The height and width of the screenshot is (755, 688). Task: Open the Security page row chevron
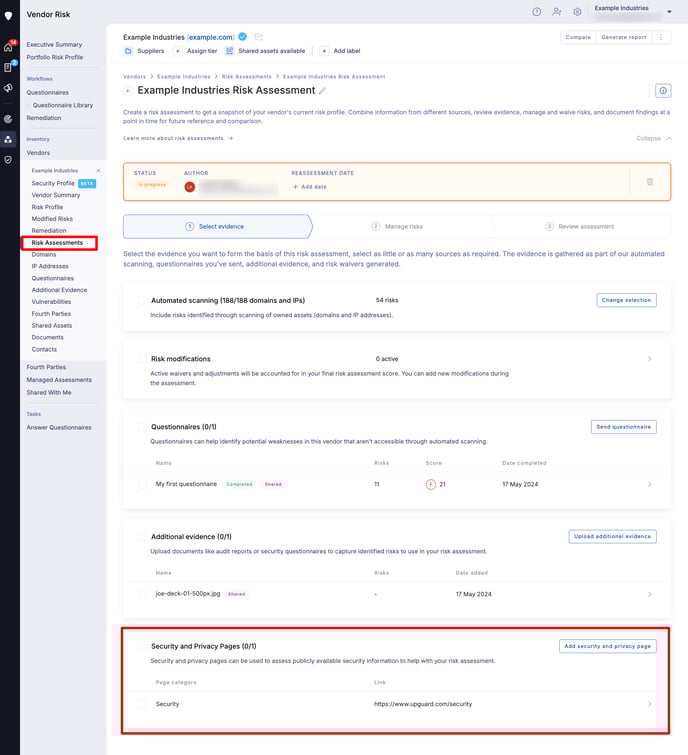click(649, 704)
